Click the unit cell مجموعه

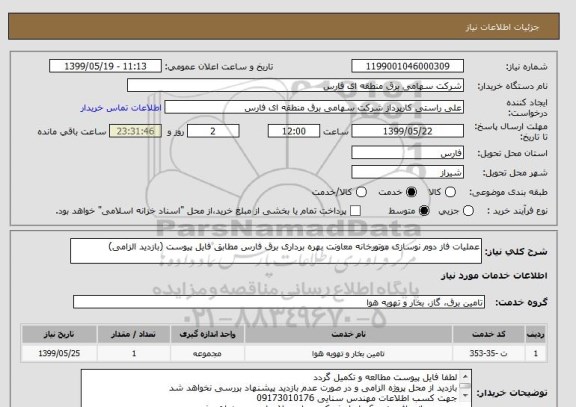207,353
